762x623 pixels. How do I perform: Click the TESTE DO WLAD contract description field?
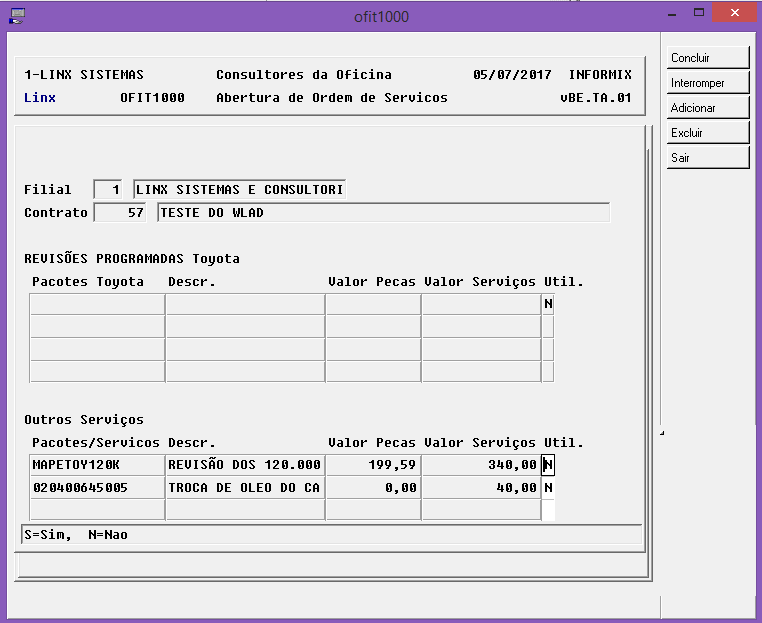[383, 212]
